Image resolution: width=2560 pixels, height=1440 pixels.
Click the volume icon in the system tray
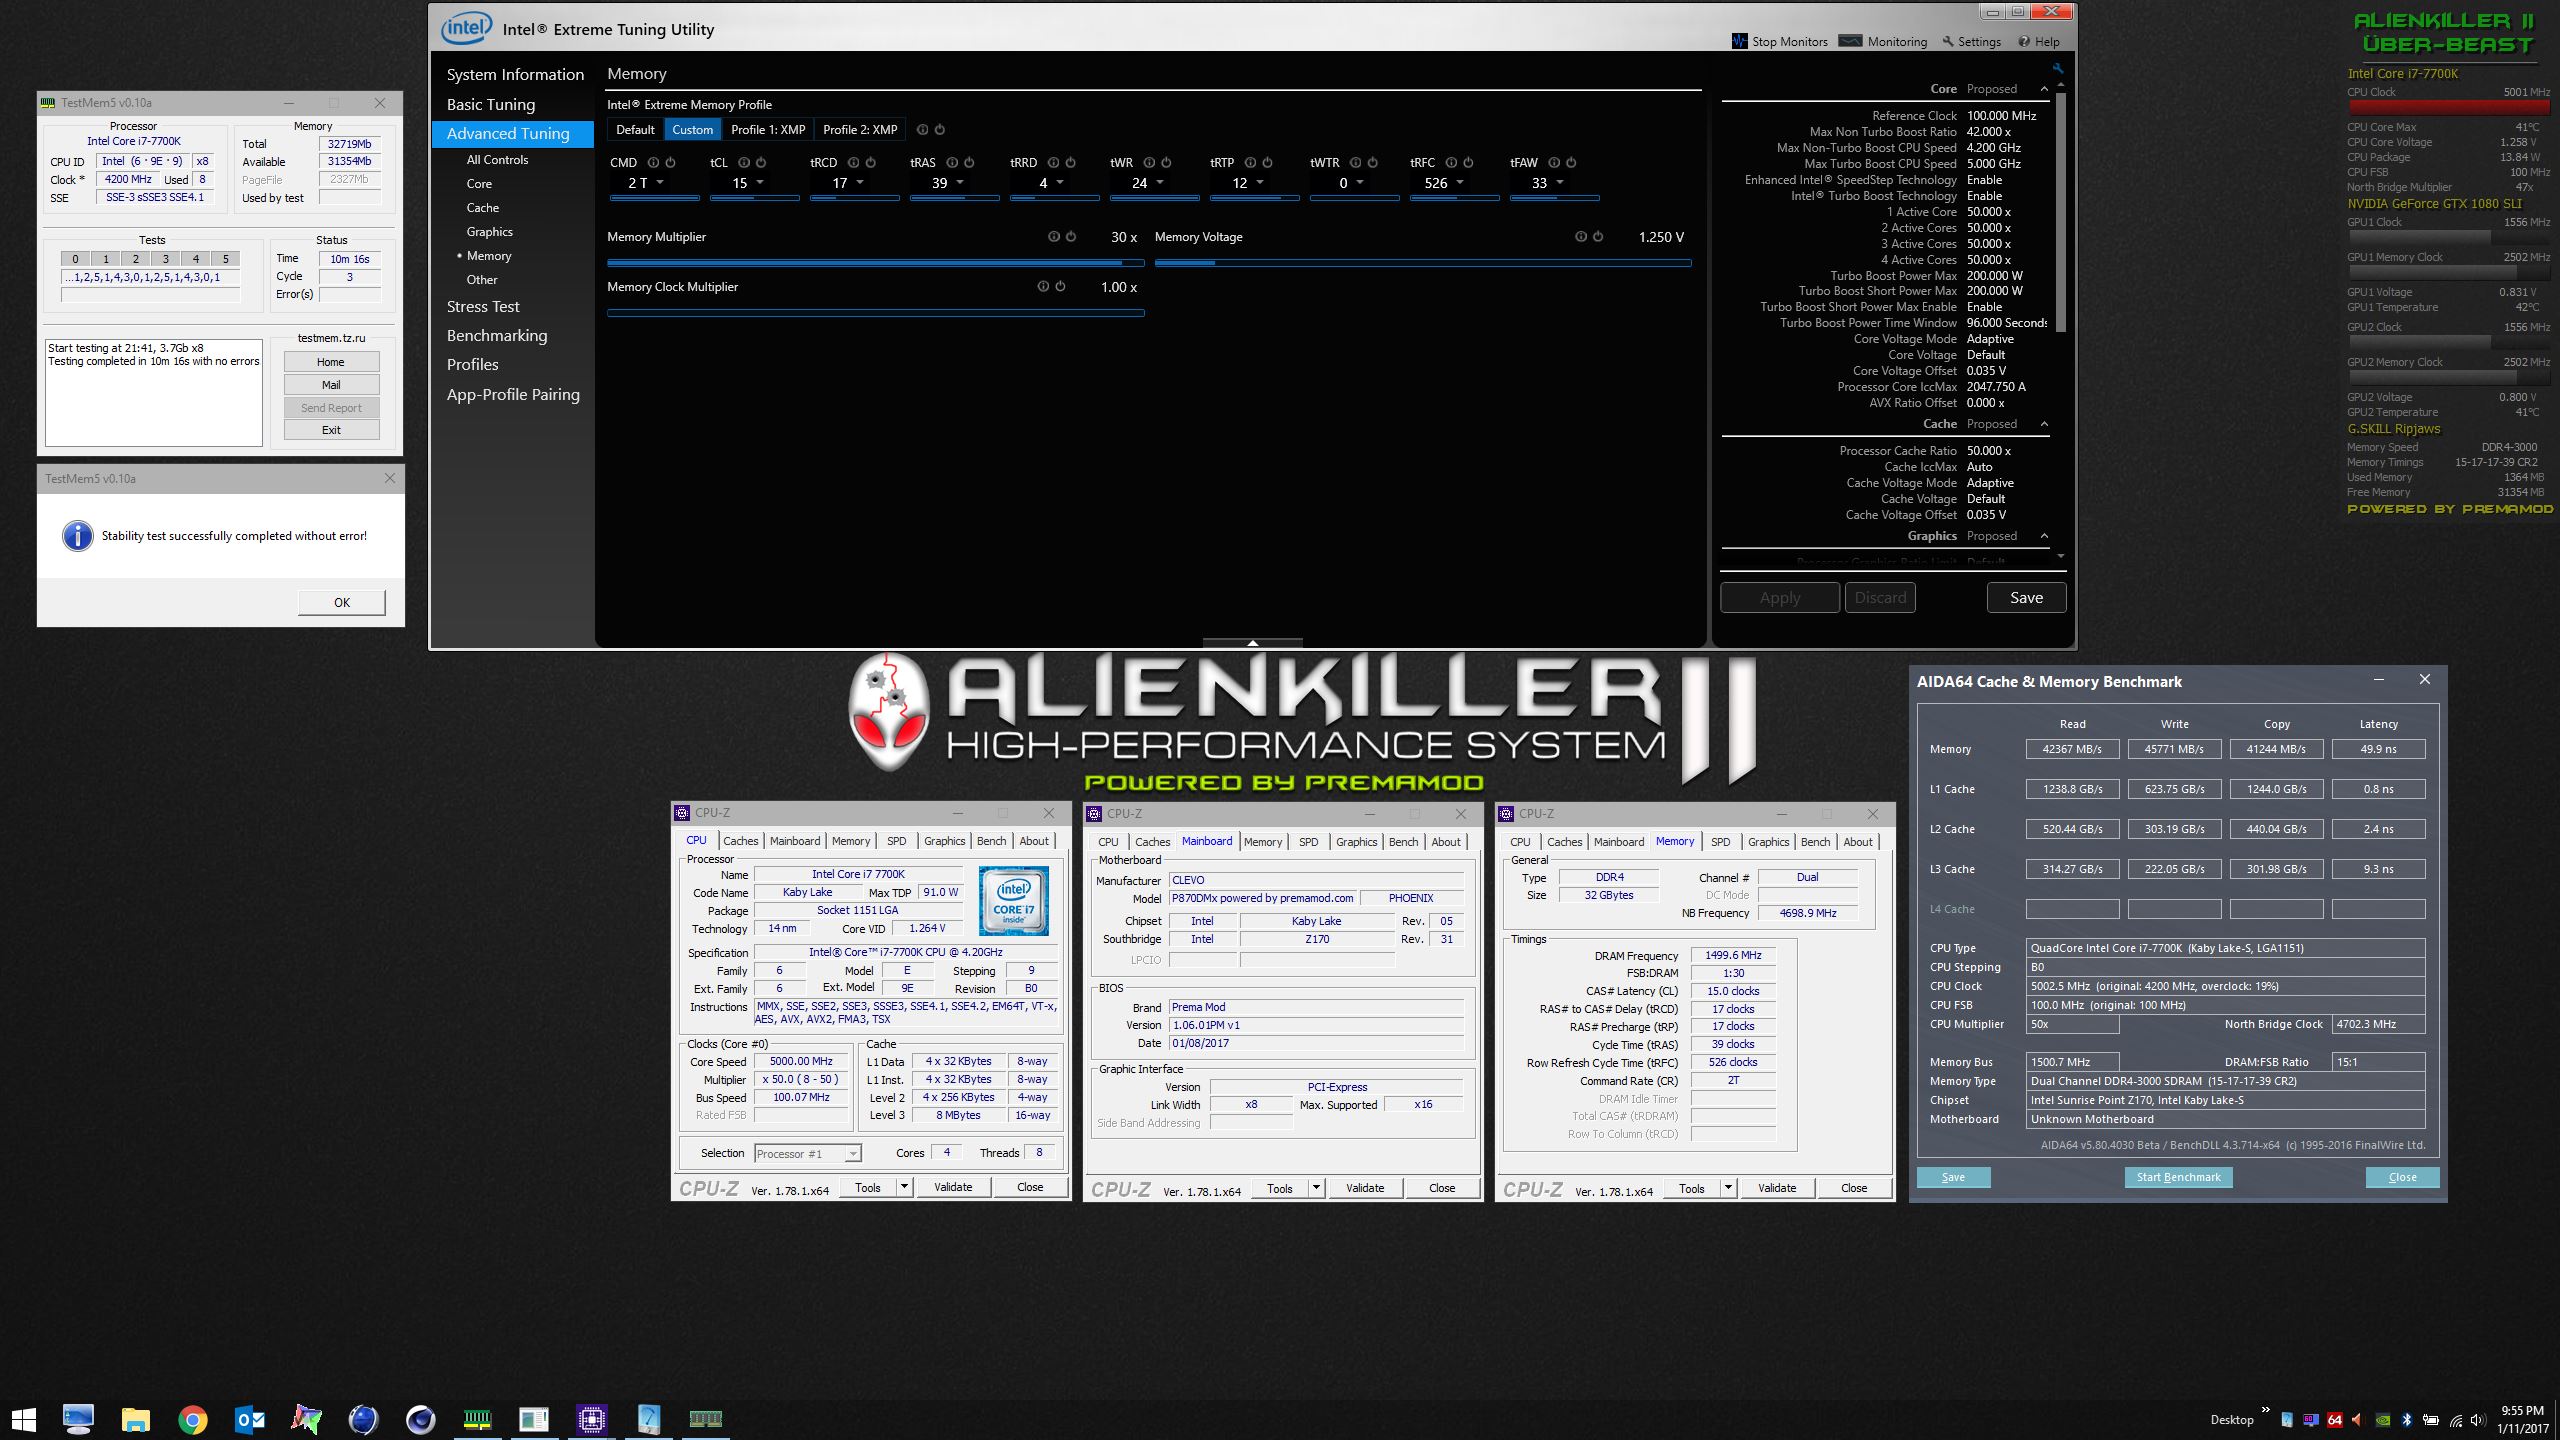click(2477, 1420)
